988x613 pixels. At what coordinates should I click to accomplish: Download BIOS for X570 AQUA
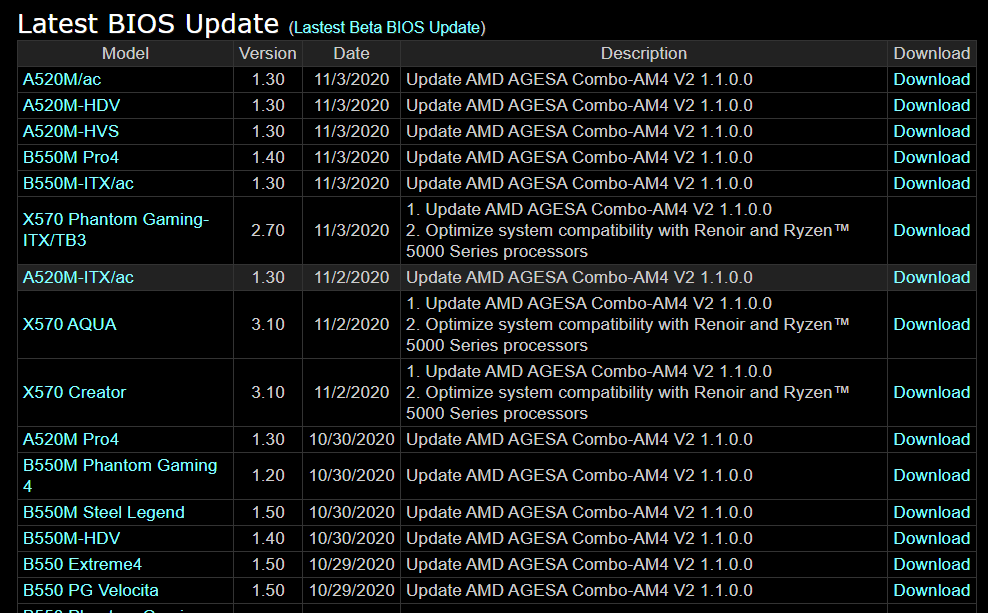pyautogui.click(x=931, y=324)
